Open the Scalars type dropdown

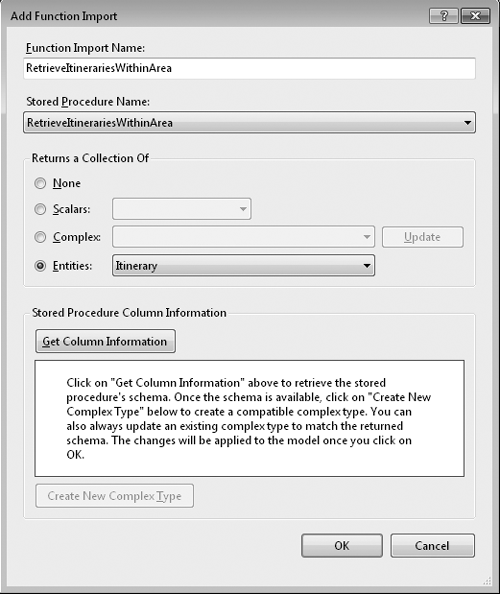click(181, 209)
